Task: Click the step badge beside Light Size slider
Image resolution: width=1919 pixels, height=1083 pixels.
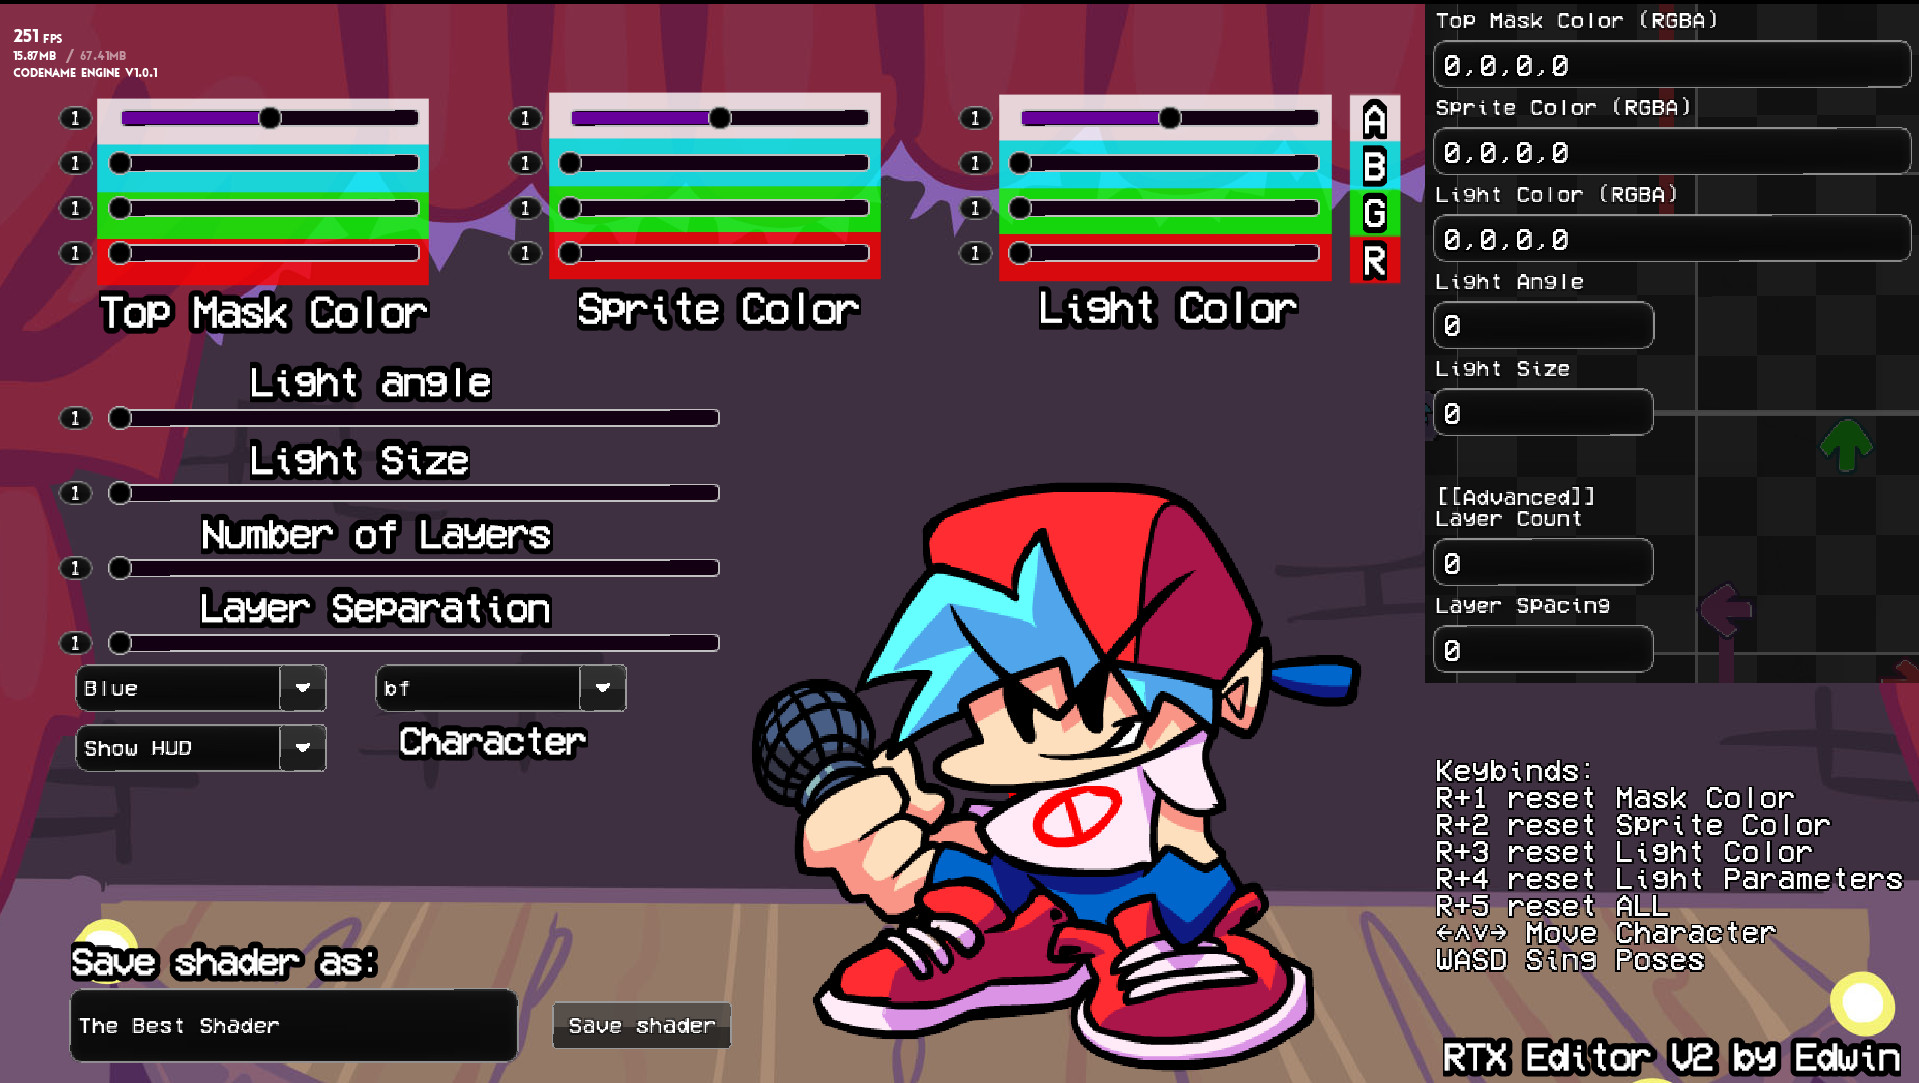Action: [x=75, y=493]
